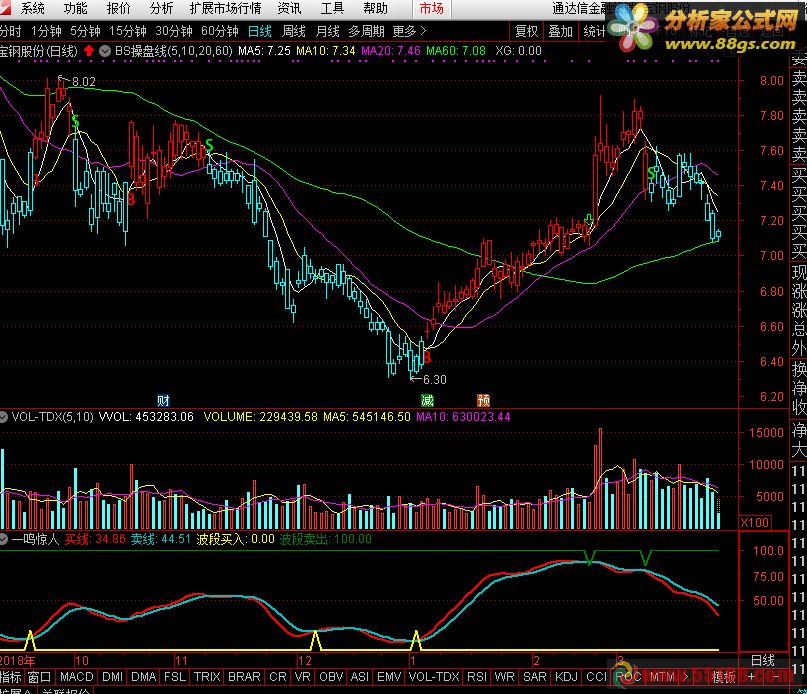Click the 预 forecast marker icon
Image resolution: width=807 pixels, height=694 pixels.
(483, 400)
